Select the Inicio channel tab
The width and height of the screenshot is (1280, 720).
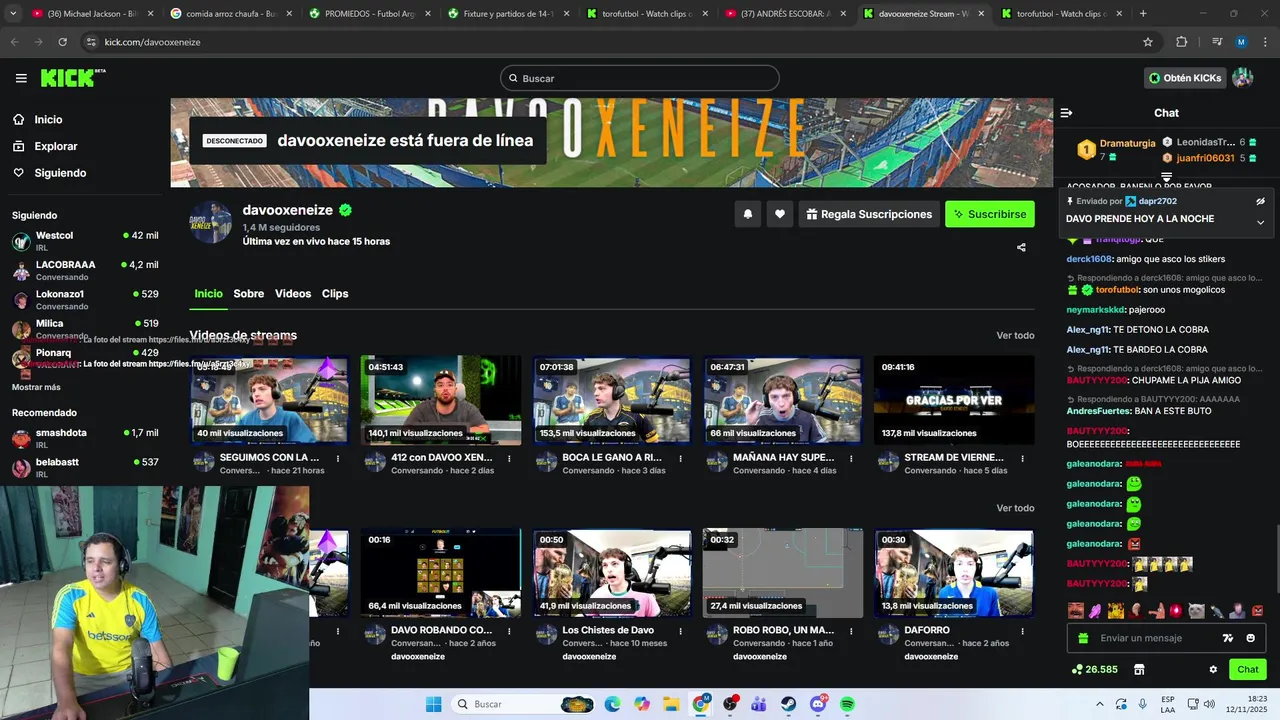[x=208, y=294]
